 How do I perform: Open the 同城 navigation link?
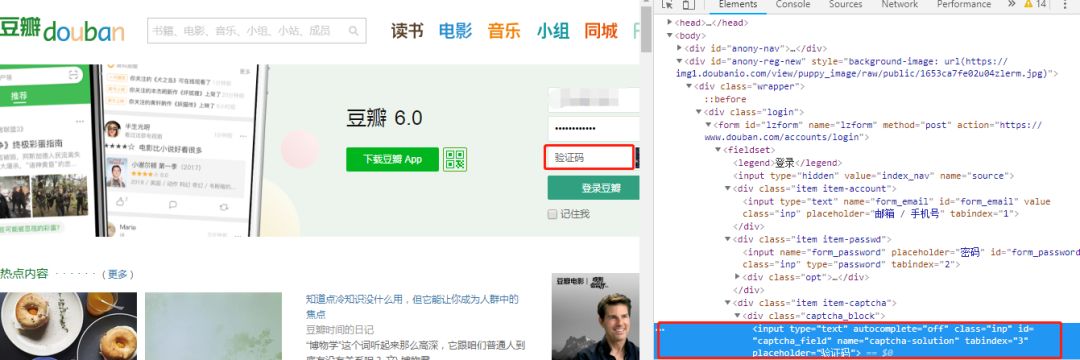[601, 30]
